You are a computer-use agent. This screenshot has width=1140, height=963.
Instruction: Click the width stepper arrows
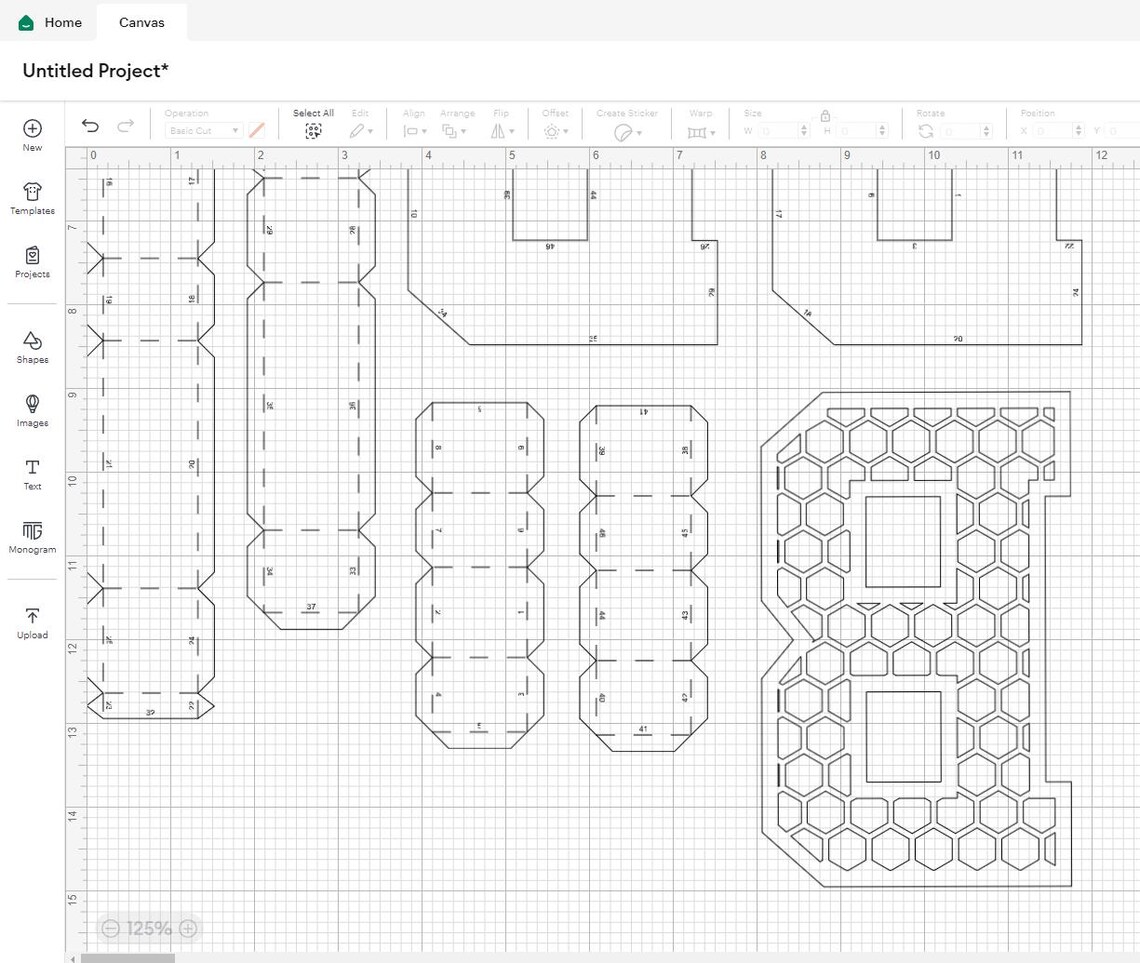(x=804, y=131)
